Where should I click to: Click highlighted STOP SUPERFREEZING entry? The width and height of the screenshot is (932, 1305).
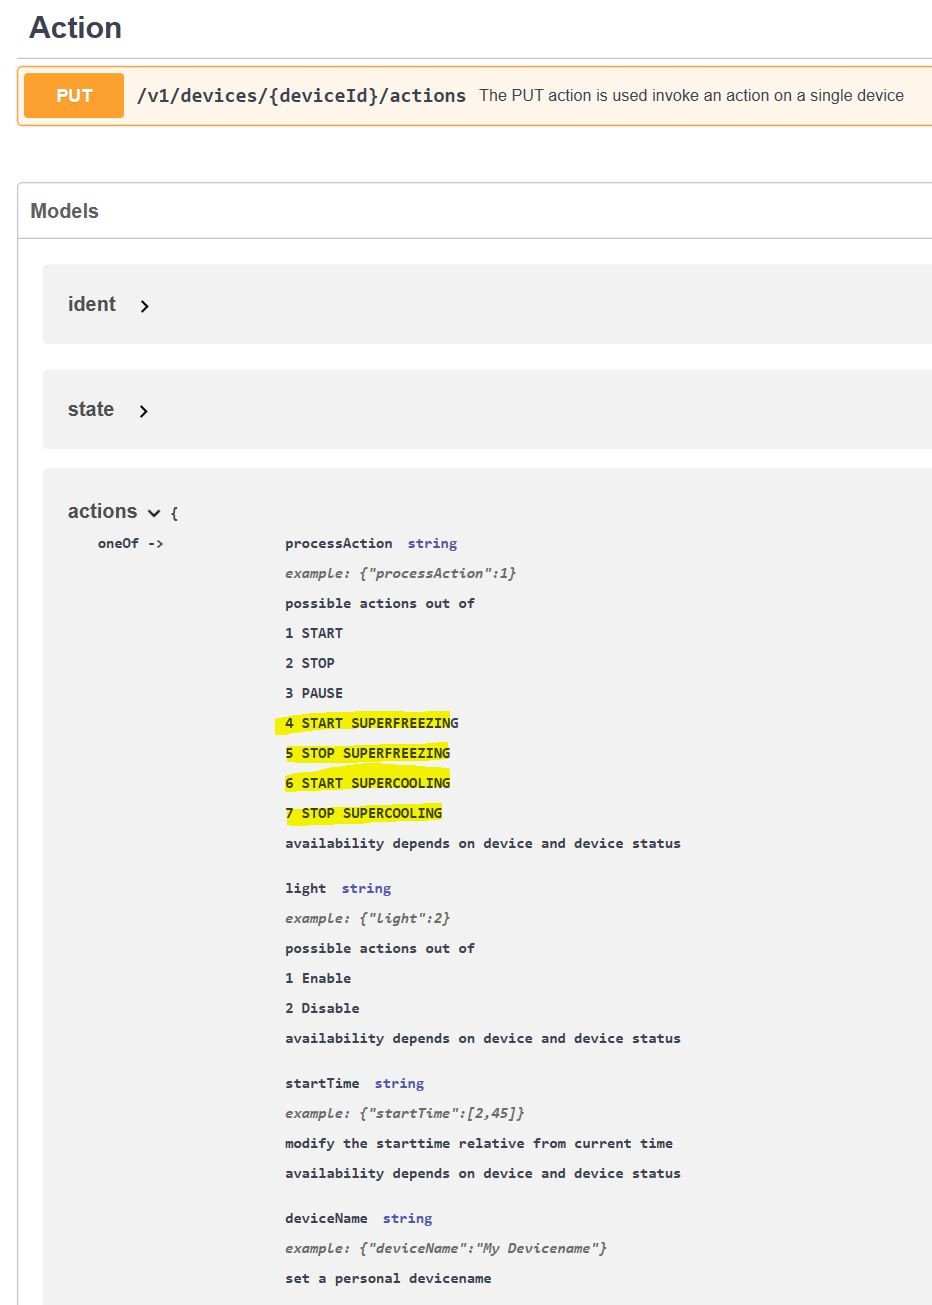pyautogui.click(x=368, y=753)
